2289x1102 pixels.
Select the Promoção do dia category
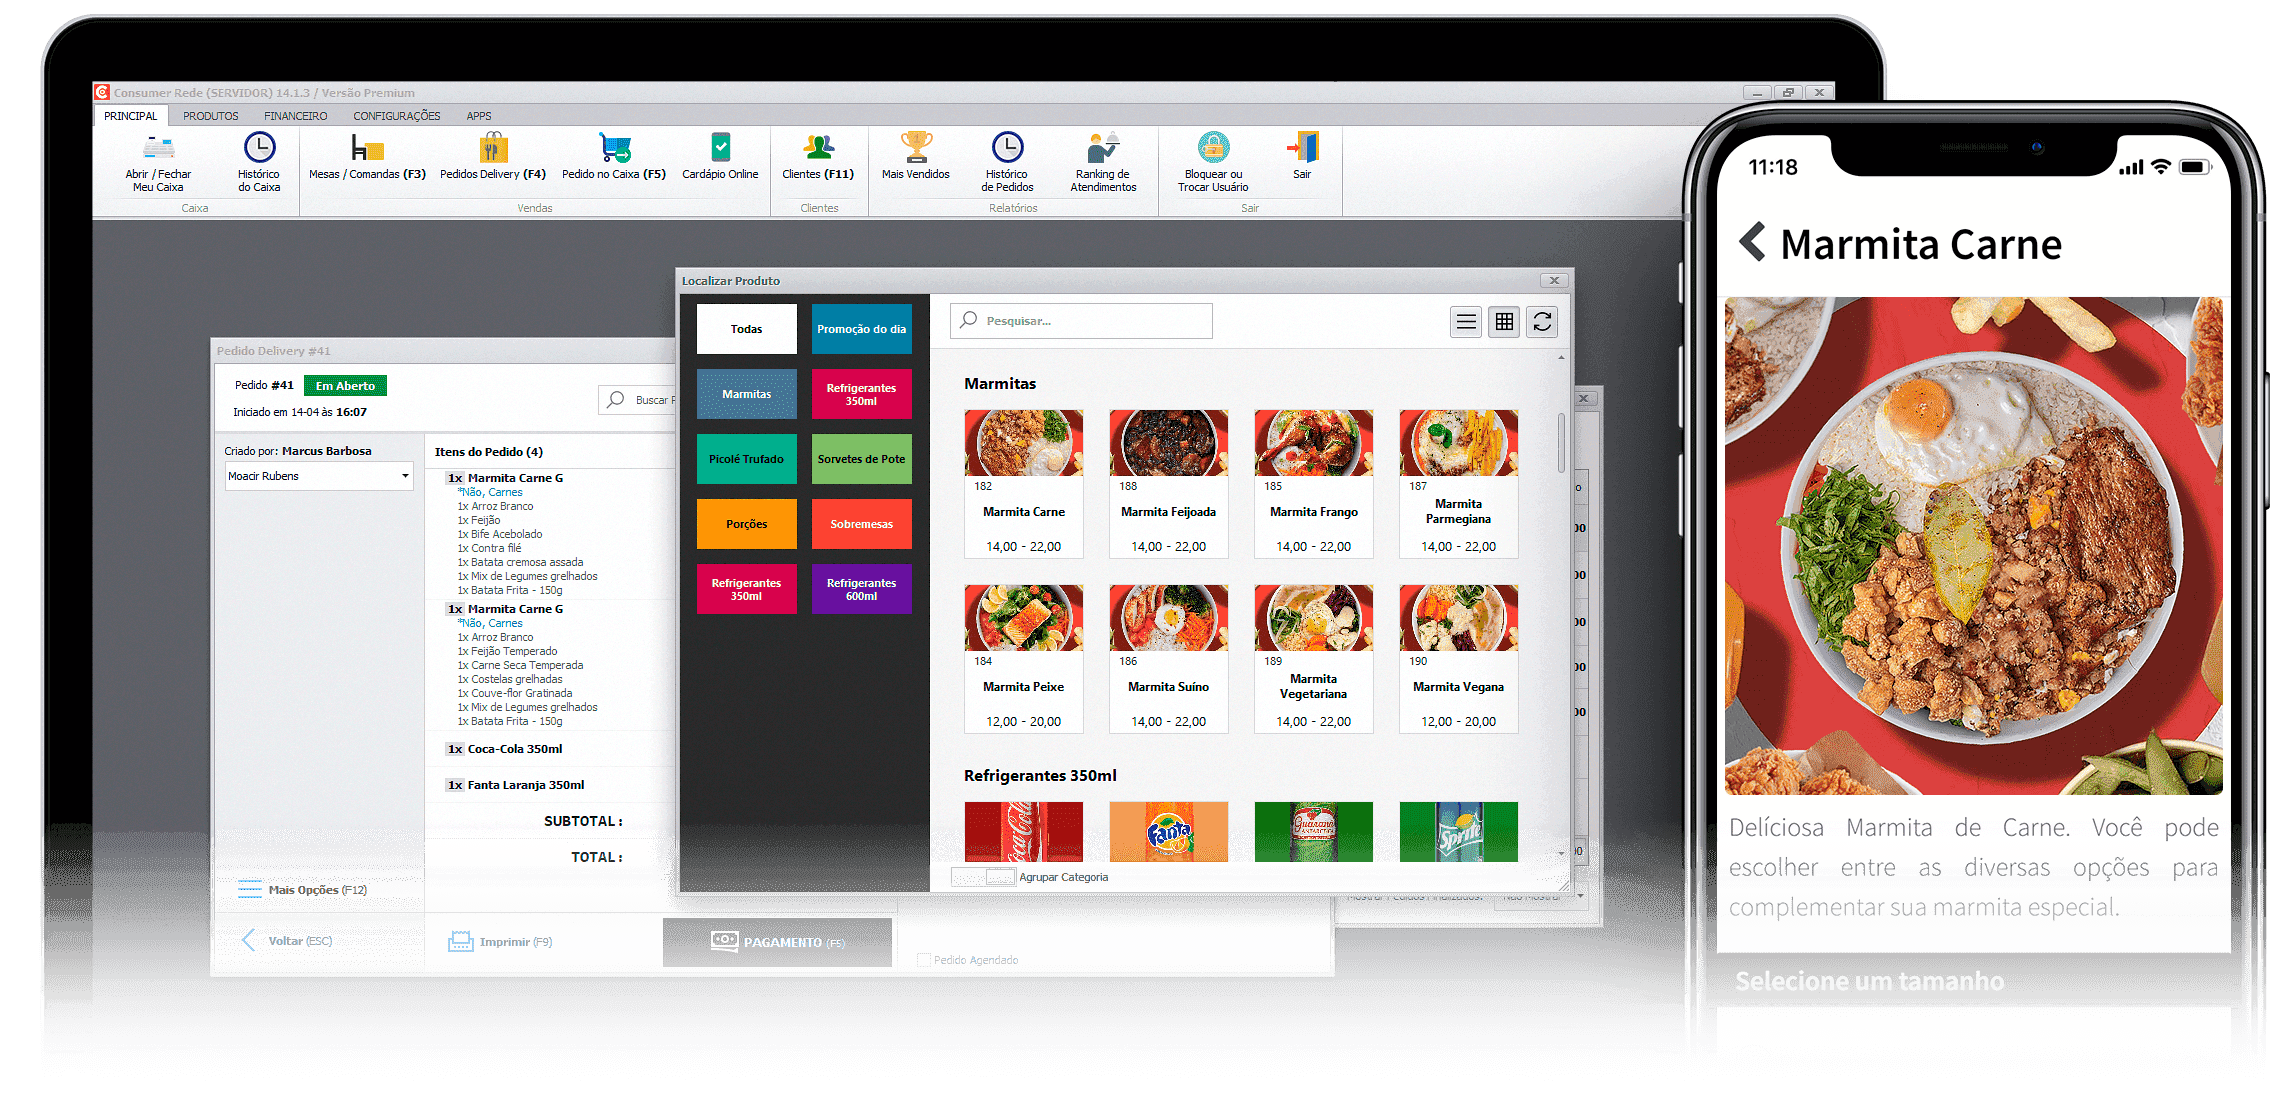pos(862,329)
